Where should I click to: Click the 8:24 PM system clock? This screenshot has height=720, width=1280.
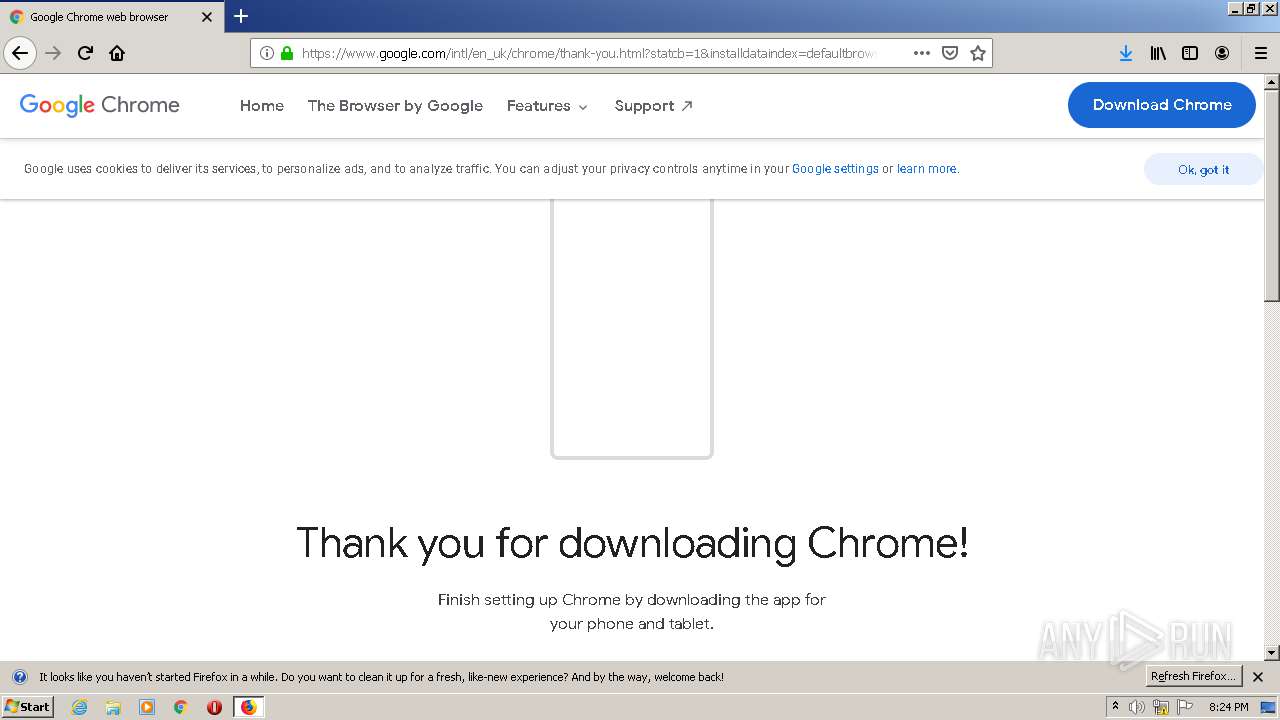point(1228,707)
